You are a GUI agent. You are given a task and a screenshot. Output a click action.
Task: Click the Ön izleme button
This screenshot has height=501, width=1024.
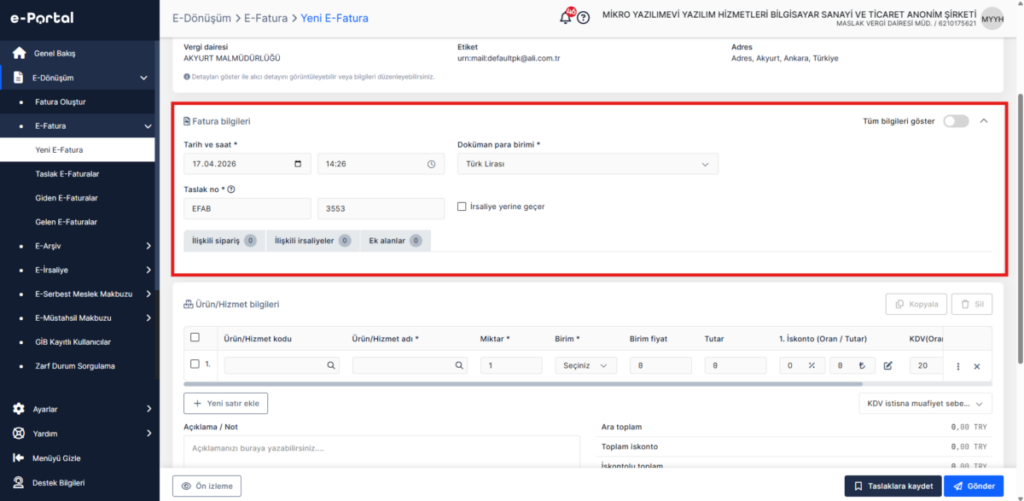click(x=207, y=486)
